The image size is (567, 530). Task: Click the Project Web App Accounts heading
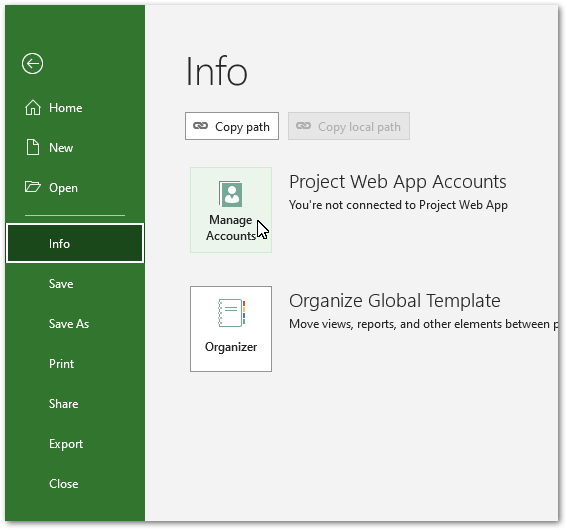coord(398,182)
